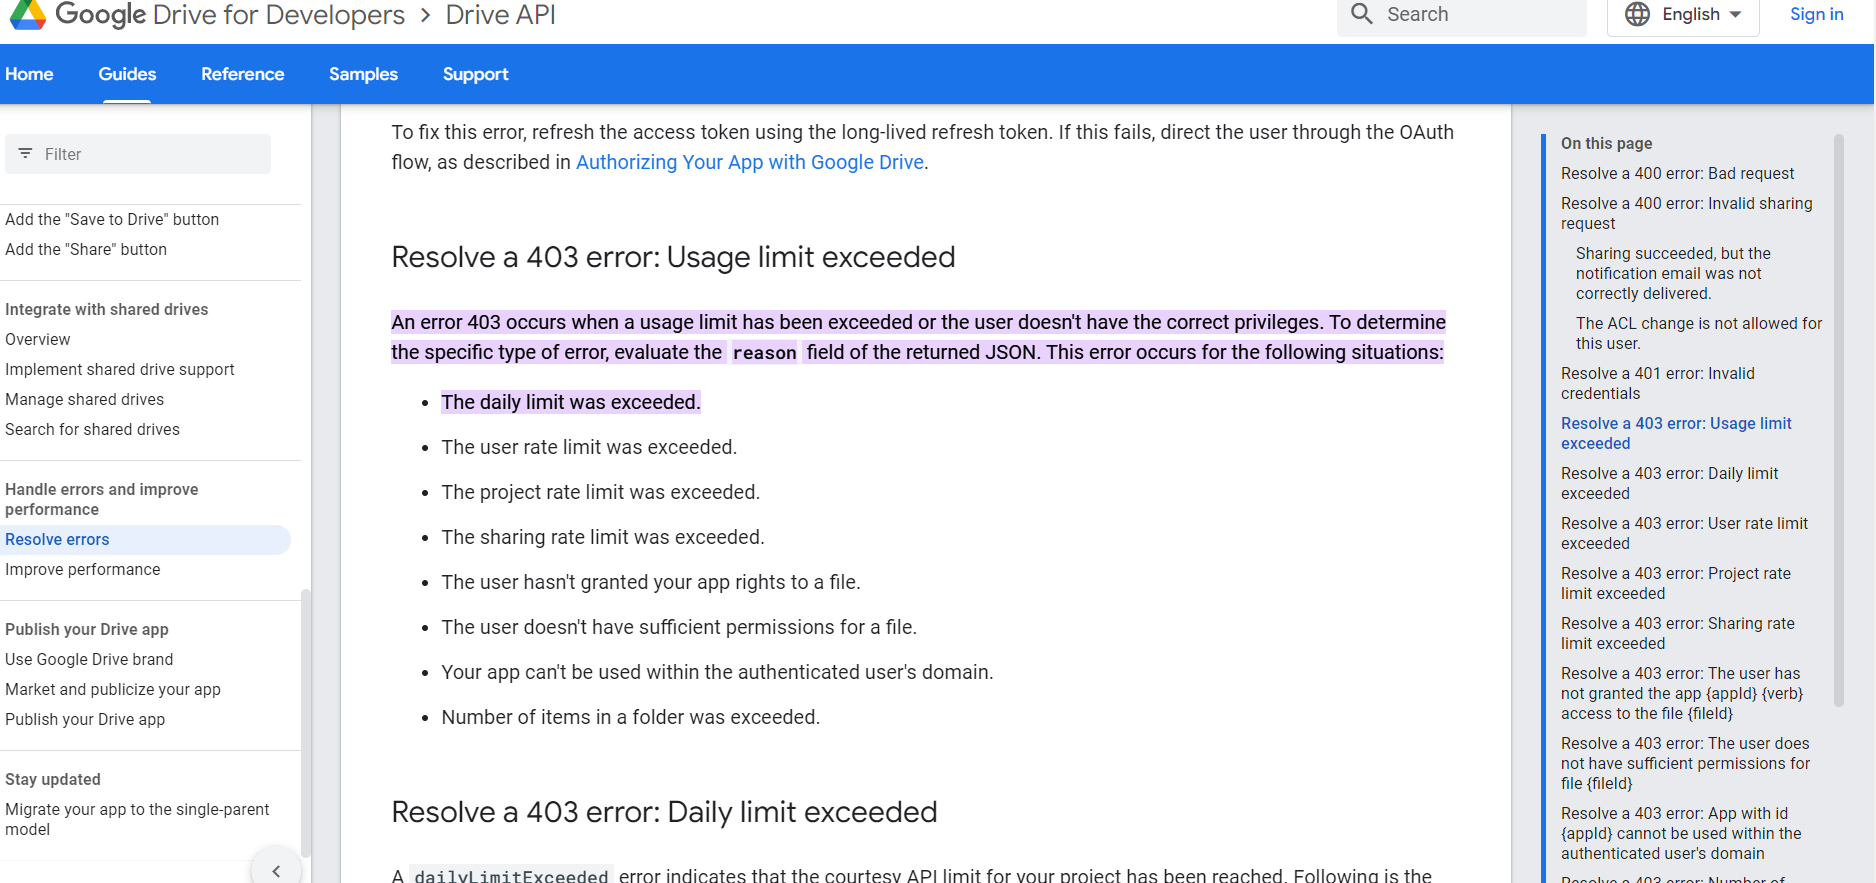1876x883 pixels.
Task: Open the Home tab
Action: point(29,74)
